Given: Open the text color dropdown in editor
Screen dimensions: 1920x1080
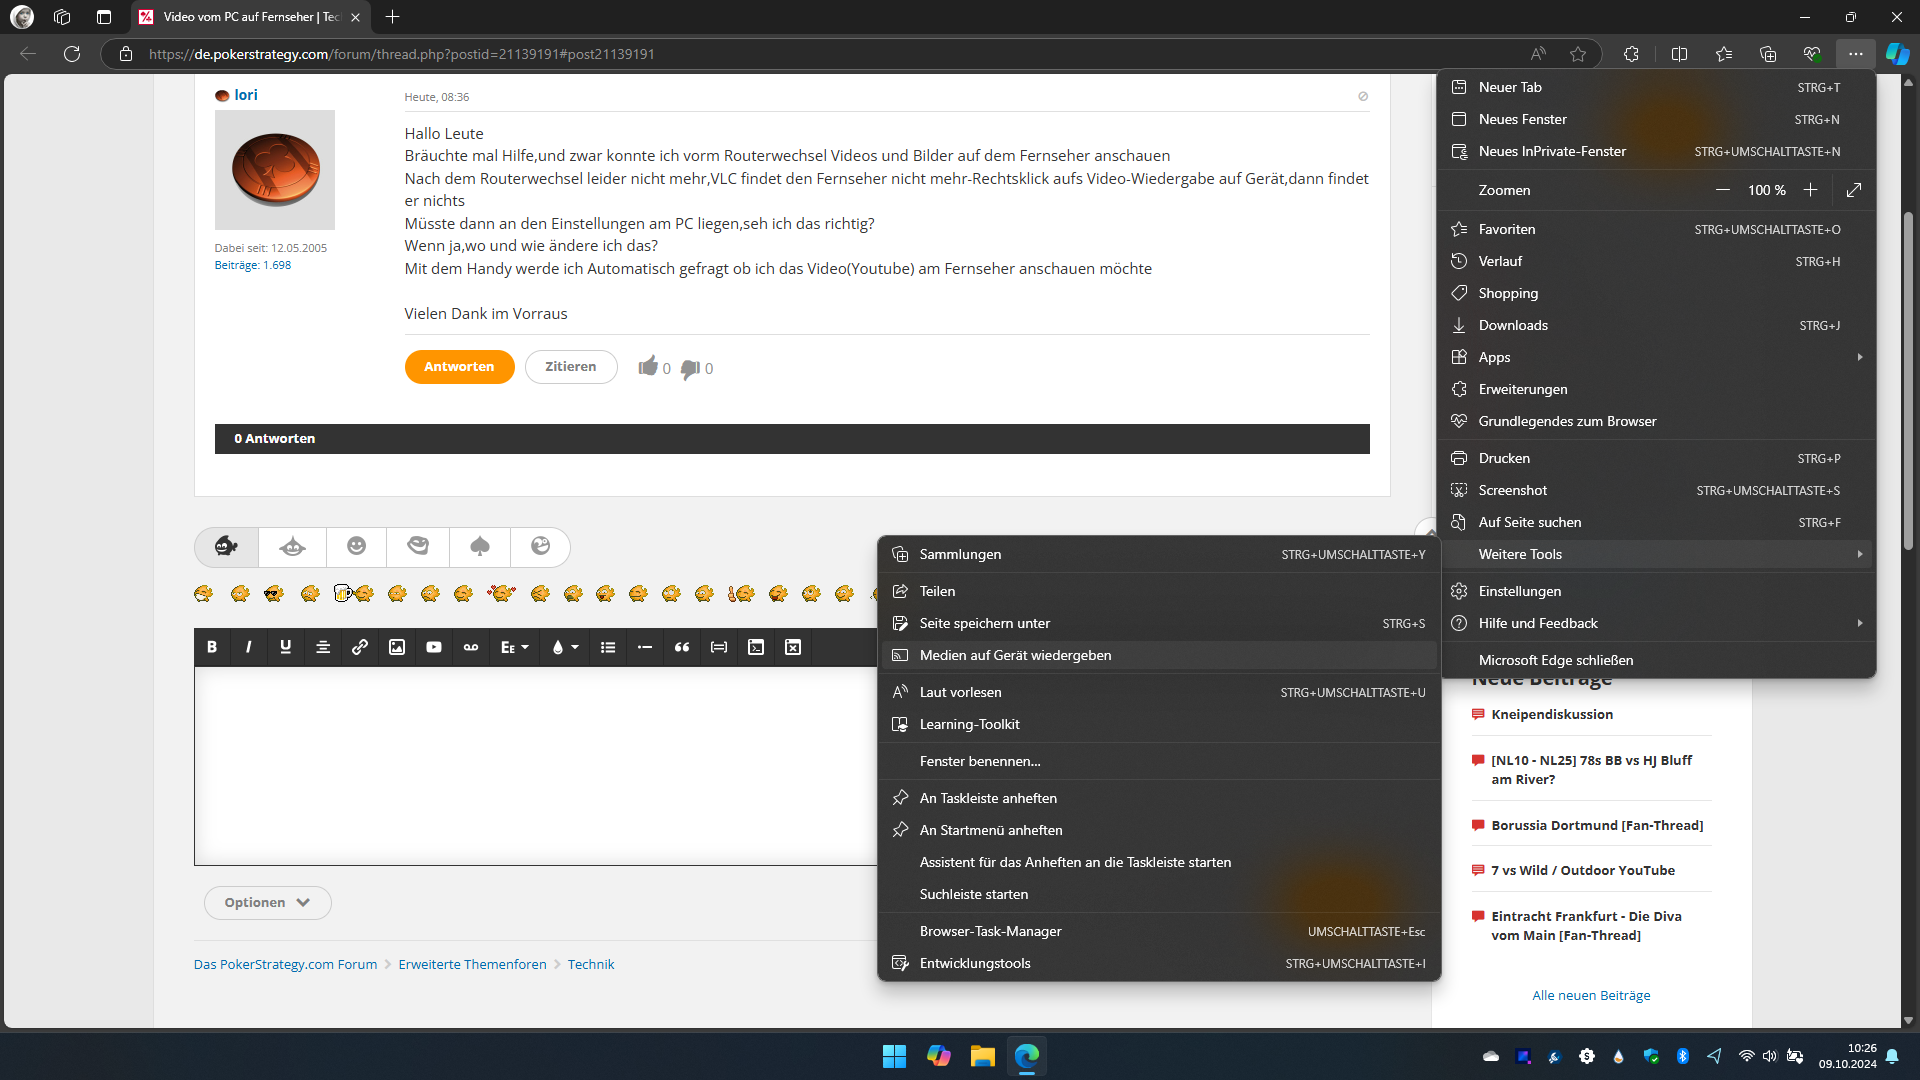Looking at the screenshot, I should tap(565, 647).
